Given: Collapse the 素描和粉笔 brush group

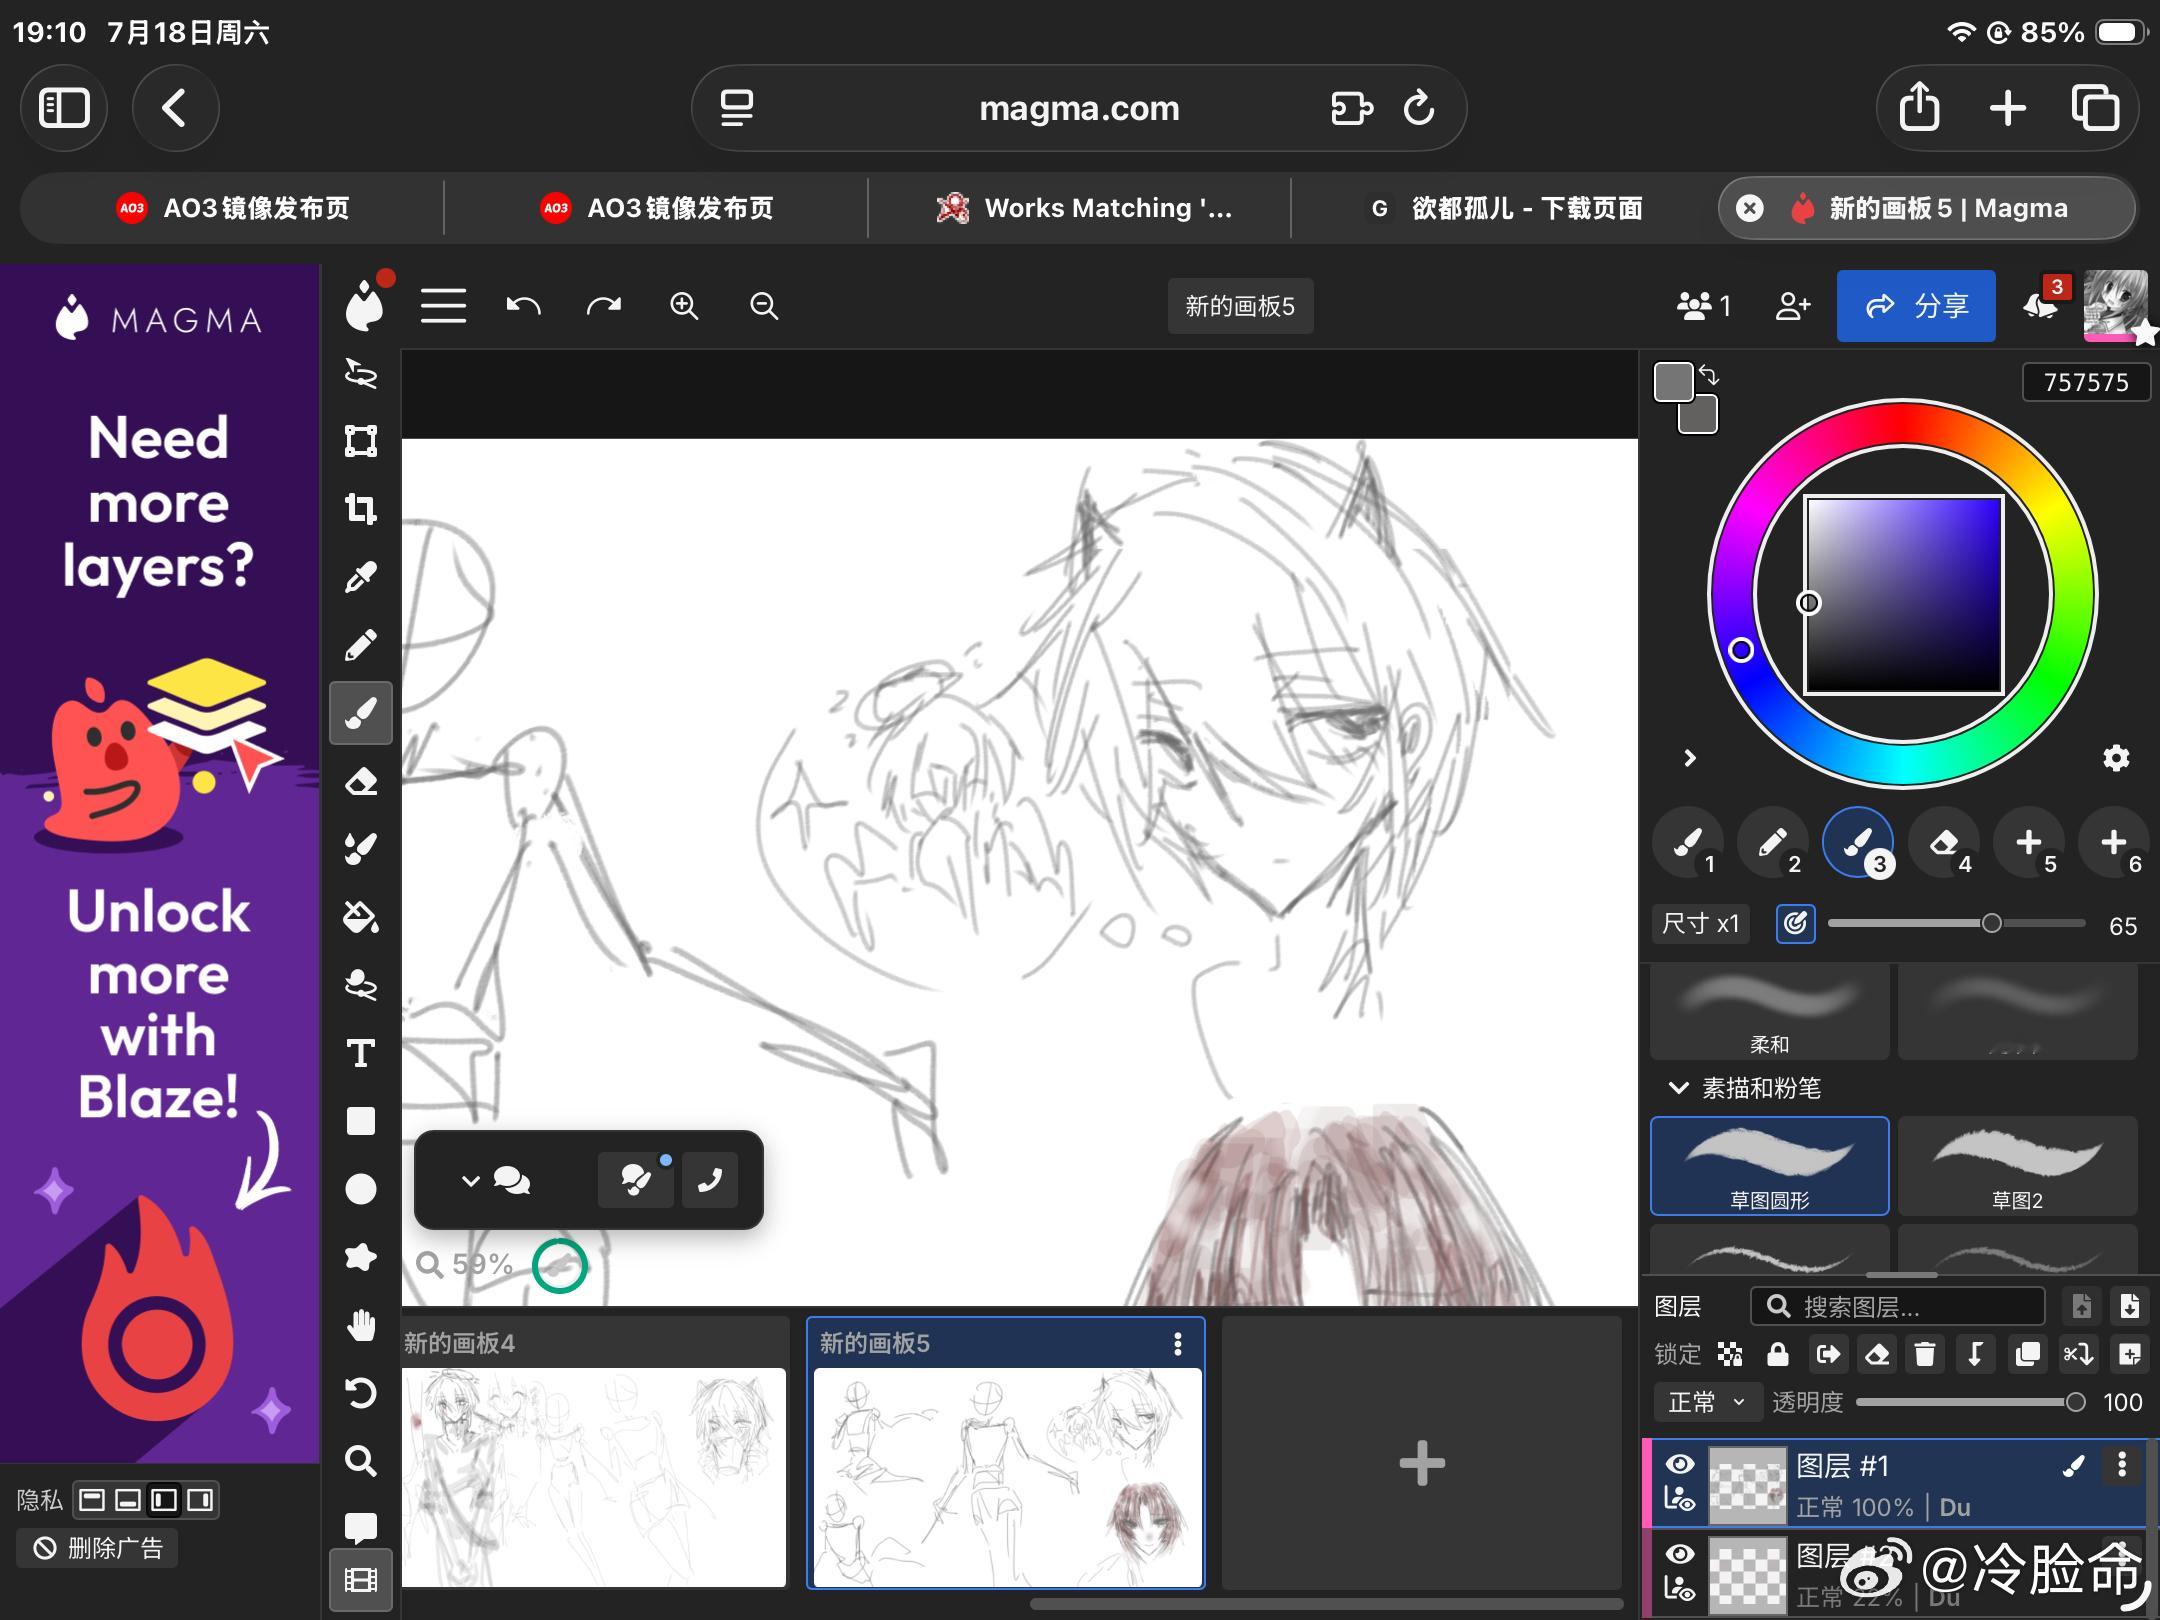Looking at the screenshot, I should [x=1678, y=1088].
